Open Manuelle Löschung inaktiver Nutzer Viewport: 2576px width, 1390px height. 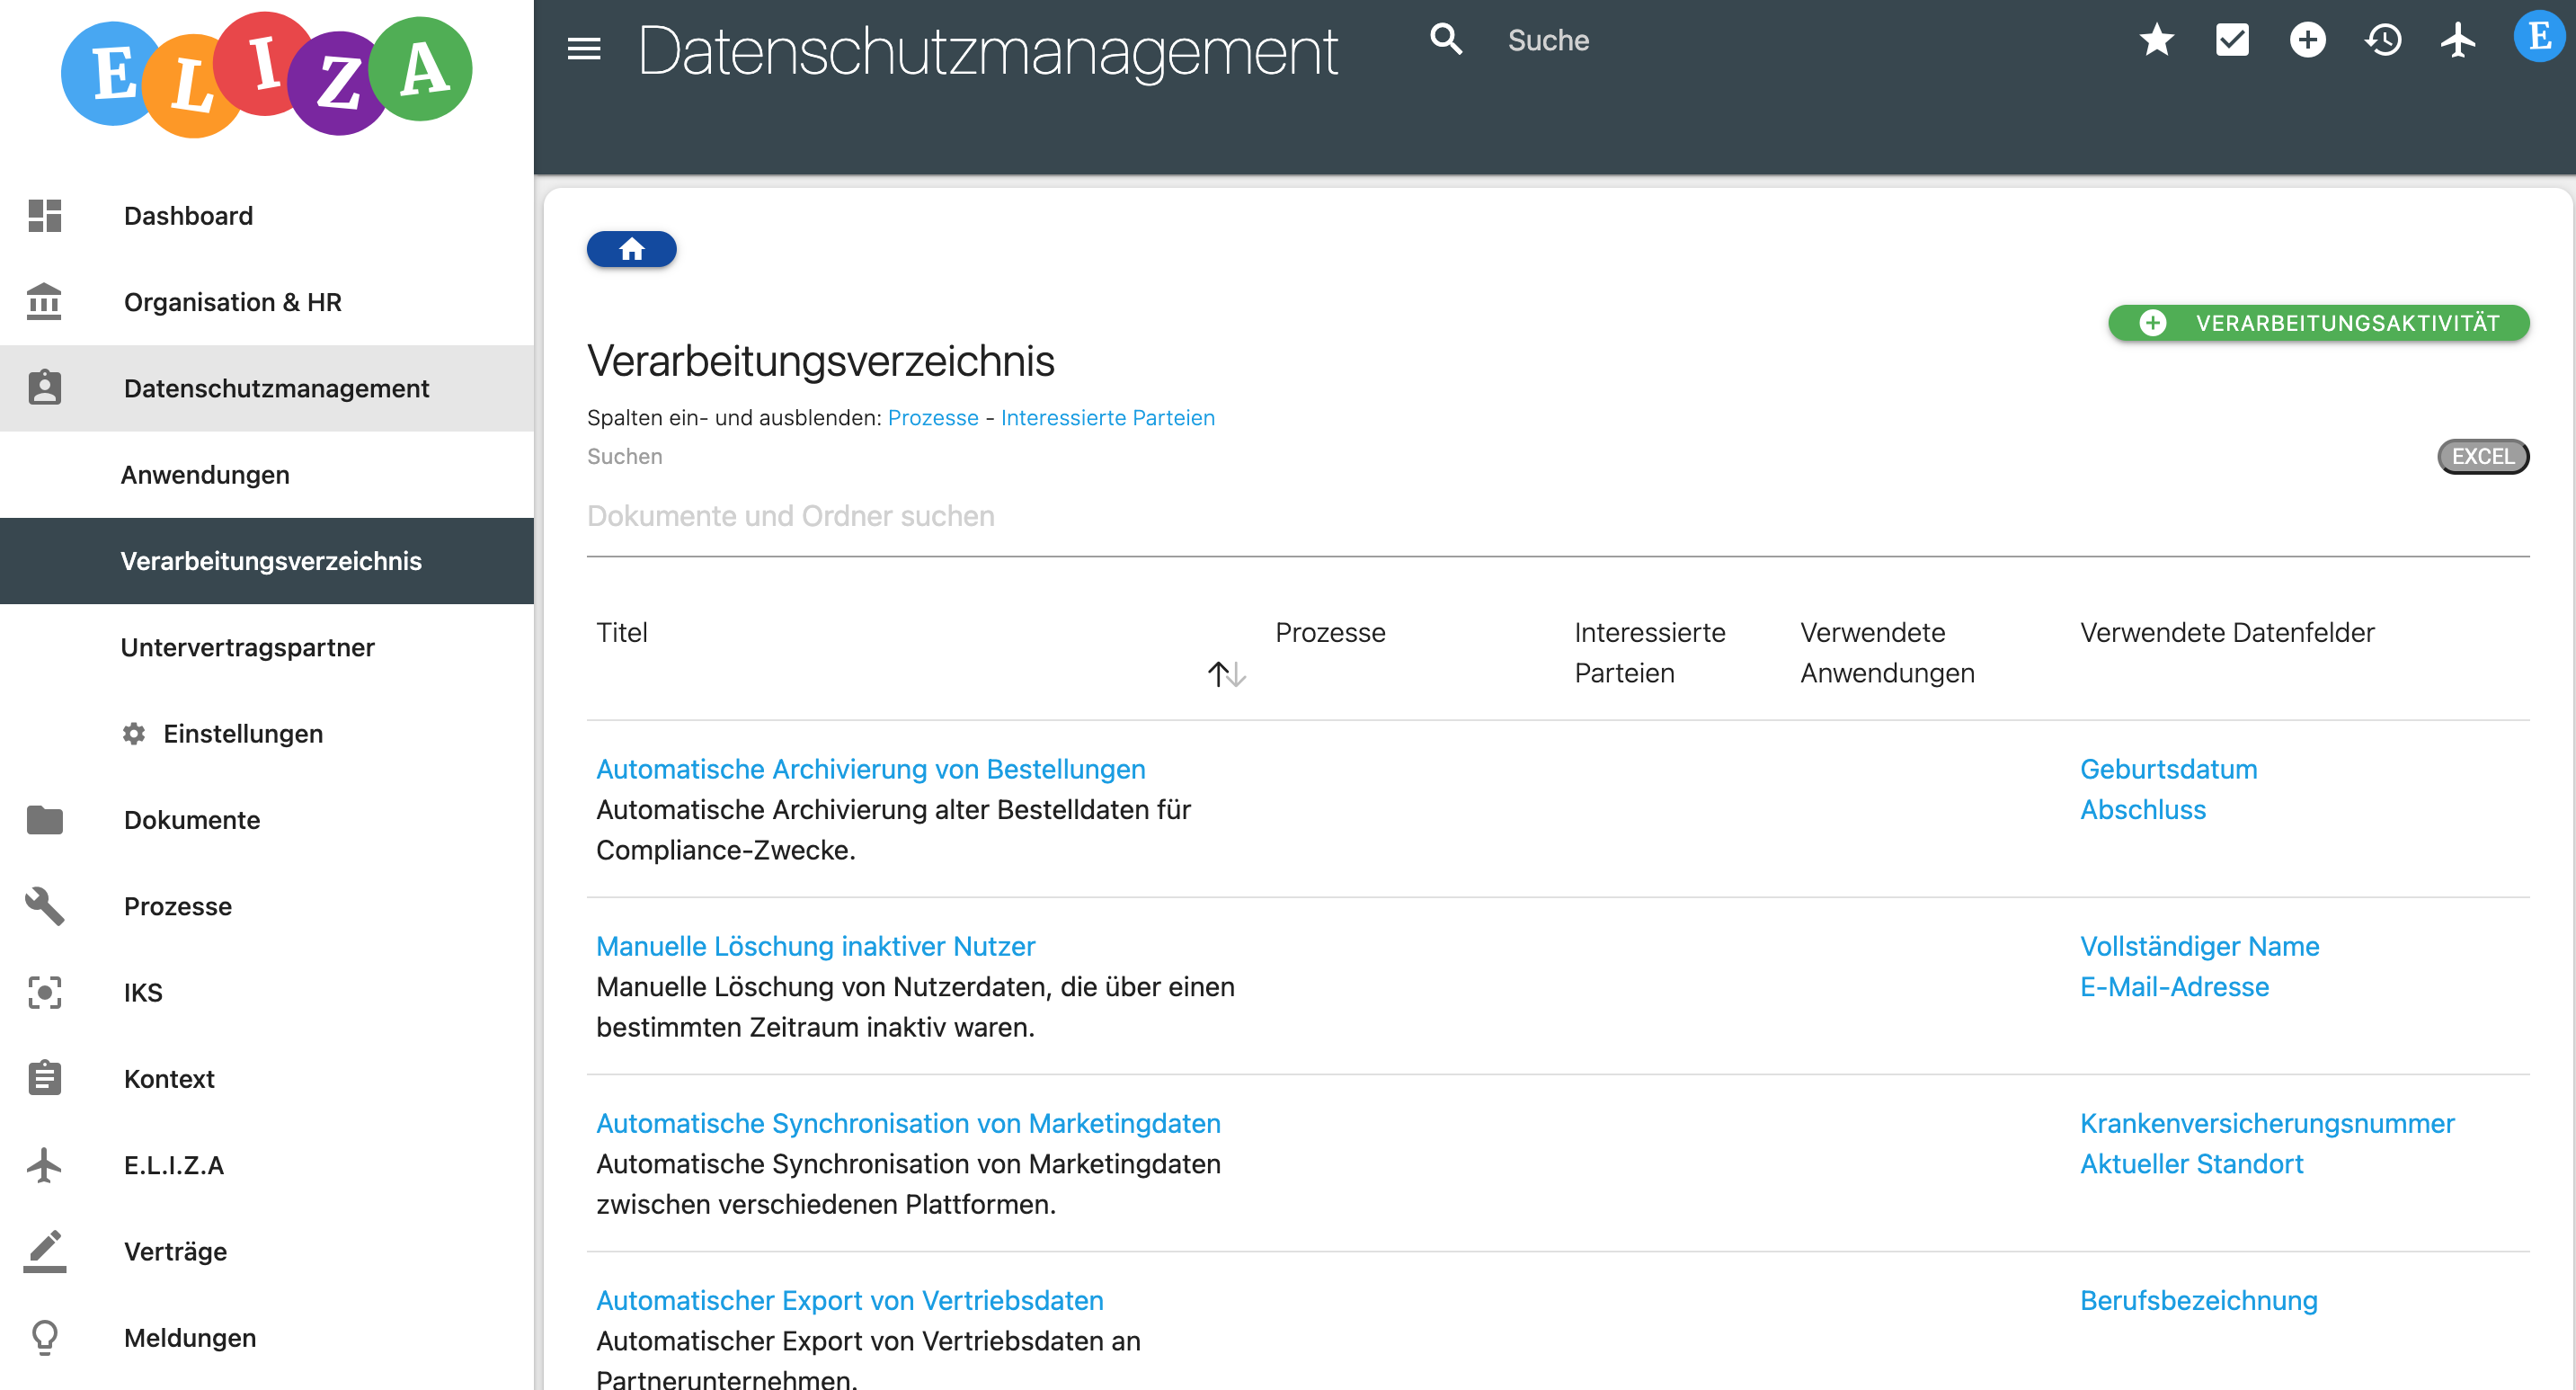point(816,946)
